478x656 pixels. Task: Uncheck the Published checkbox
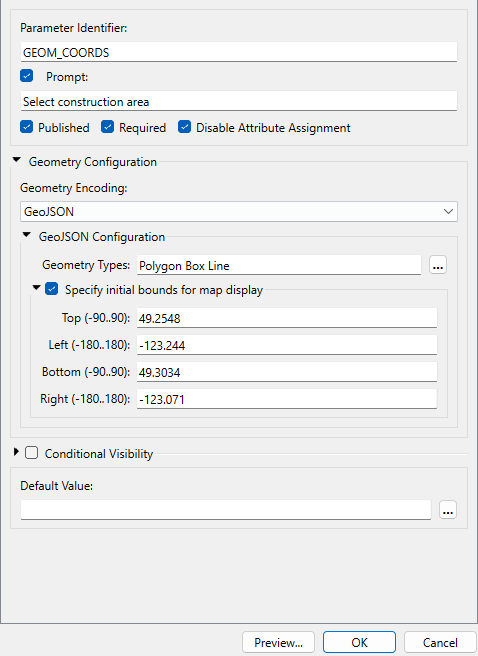(x=27, y=127)
